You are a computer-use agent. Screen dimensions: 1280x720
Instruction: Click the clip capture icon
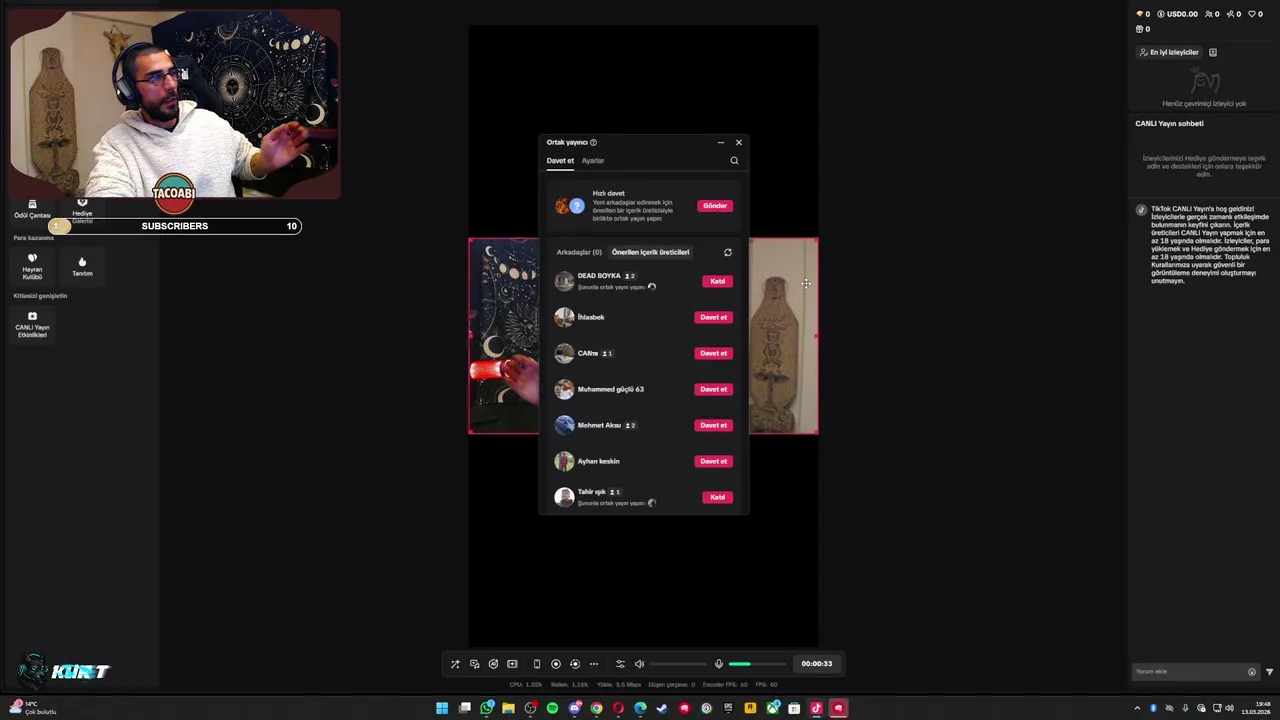point(575,664)
